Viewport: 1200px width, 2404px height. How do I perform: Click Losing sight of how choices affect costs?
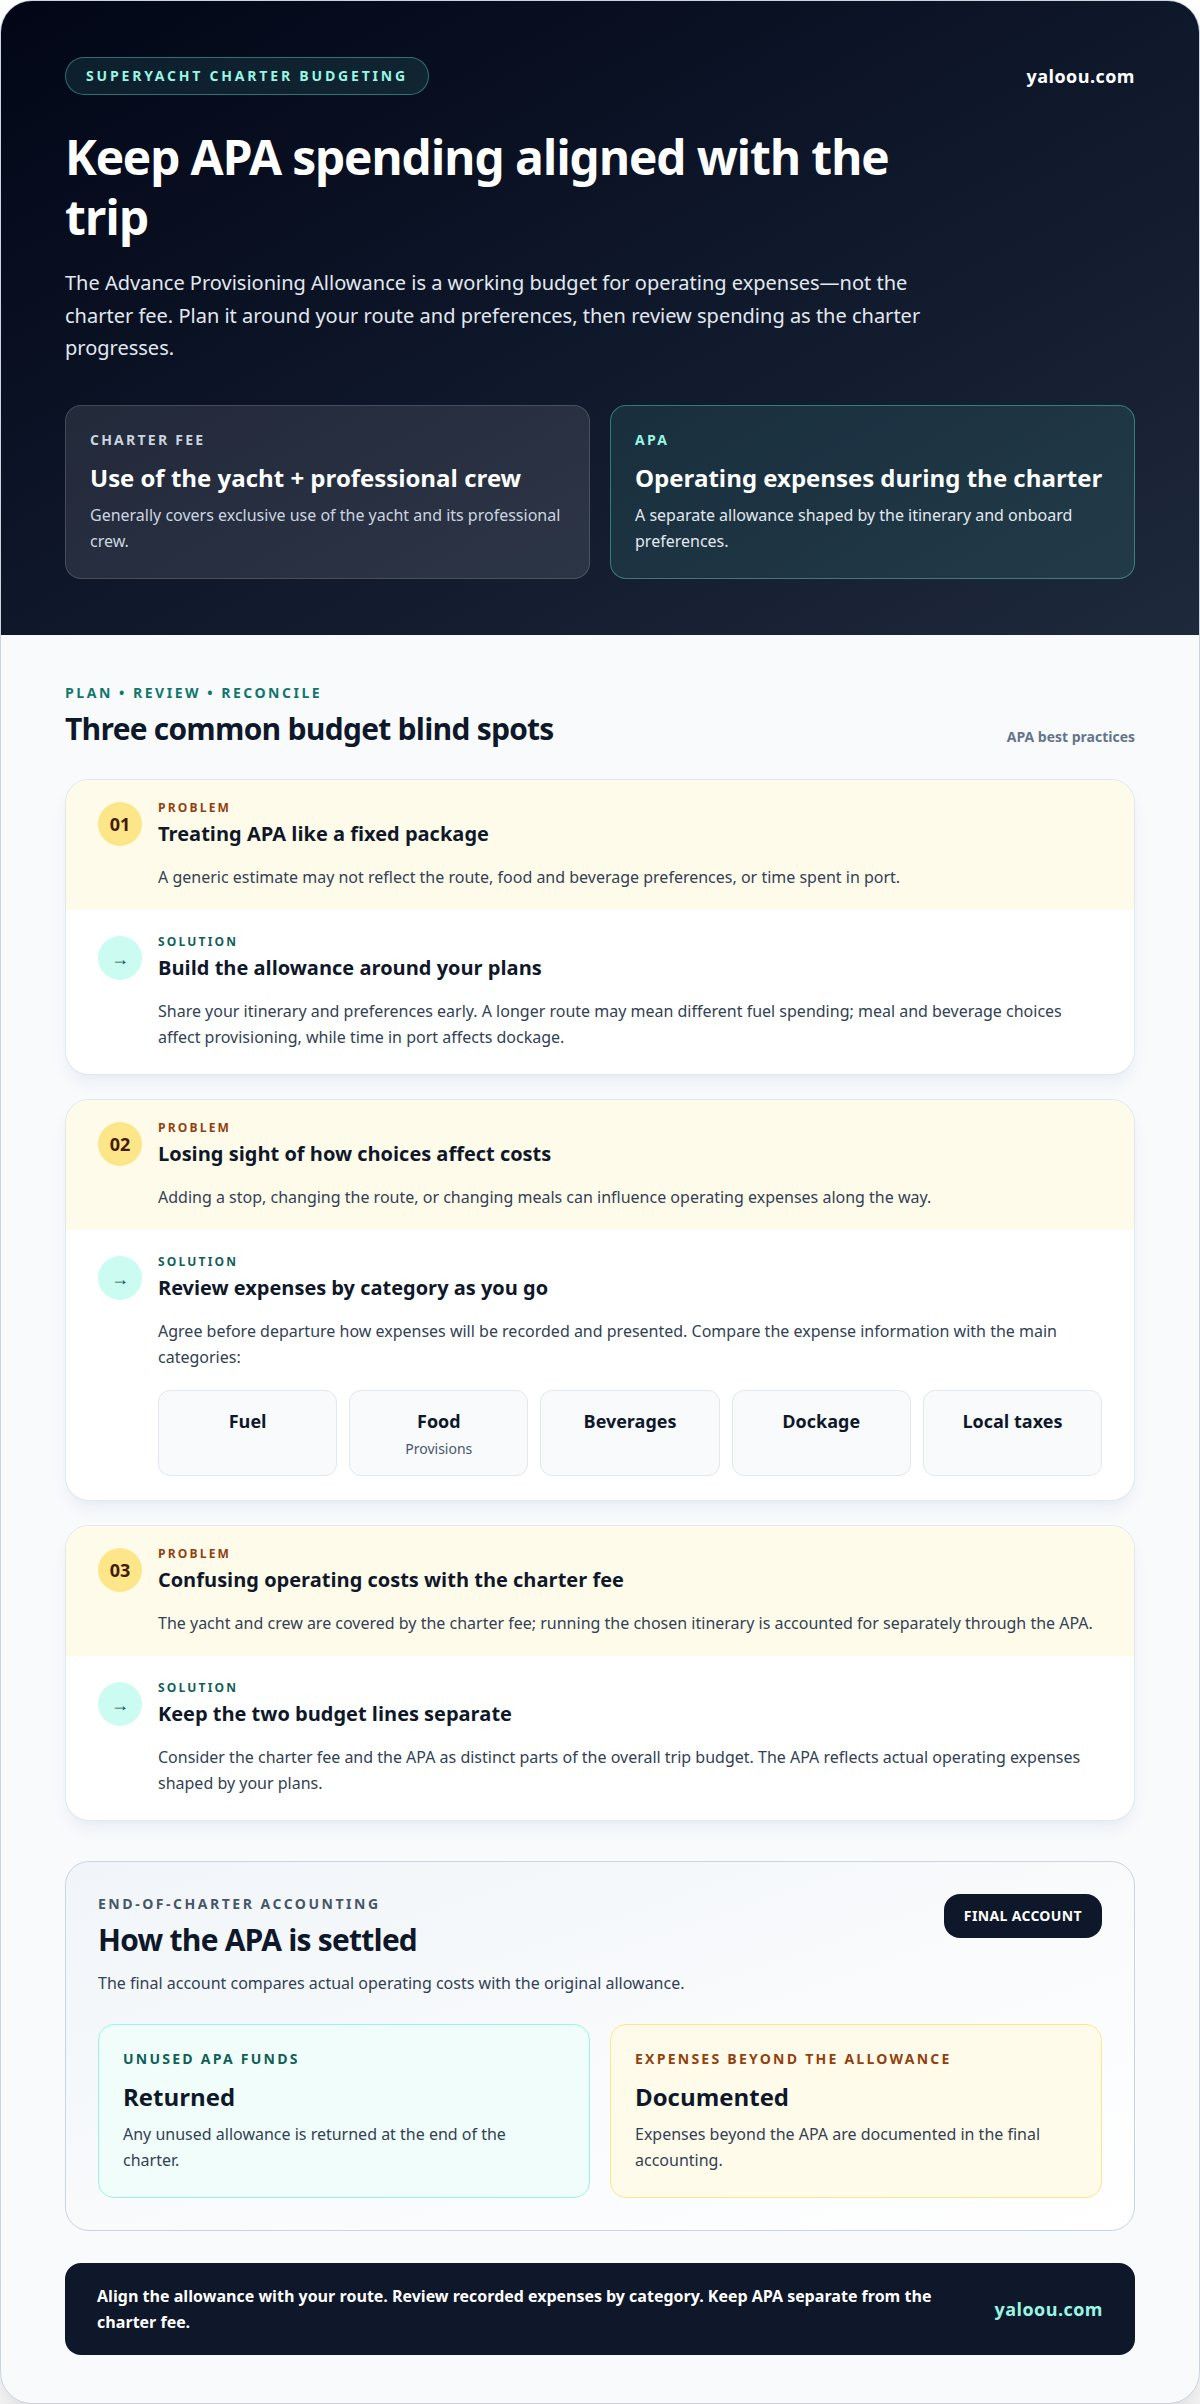(x=354, y=1154)
